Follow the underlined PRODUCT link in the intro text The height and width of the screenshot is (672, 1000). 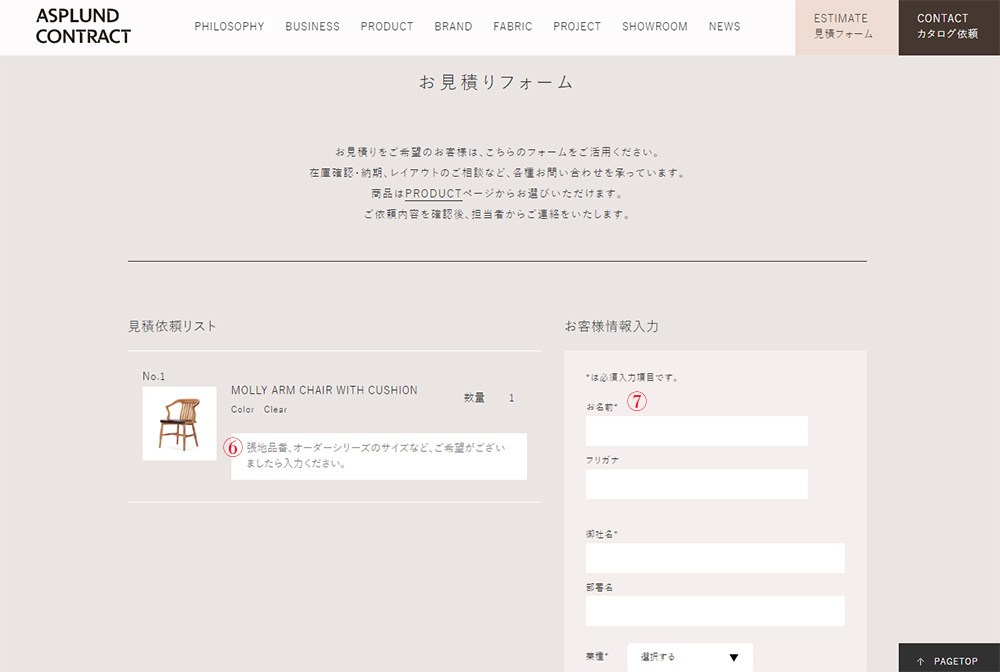[434, 193]
